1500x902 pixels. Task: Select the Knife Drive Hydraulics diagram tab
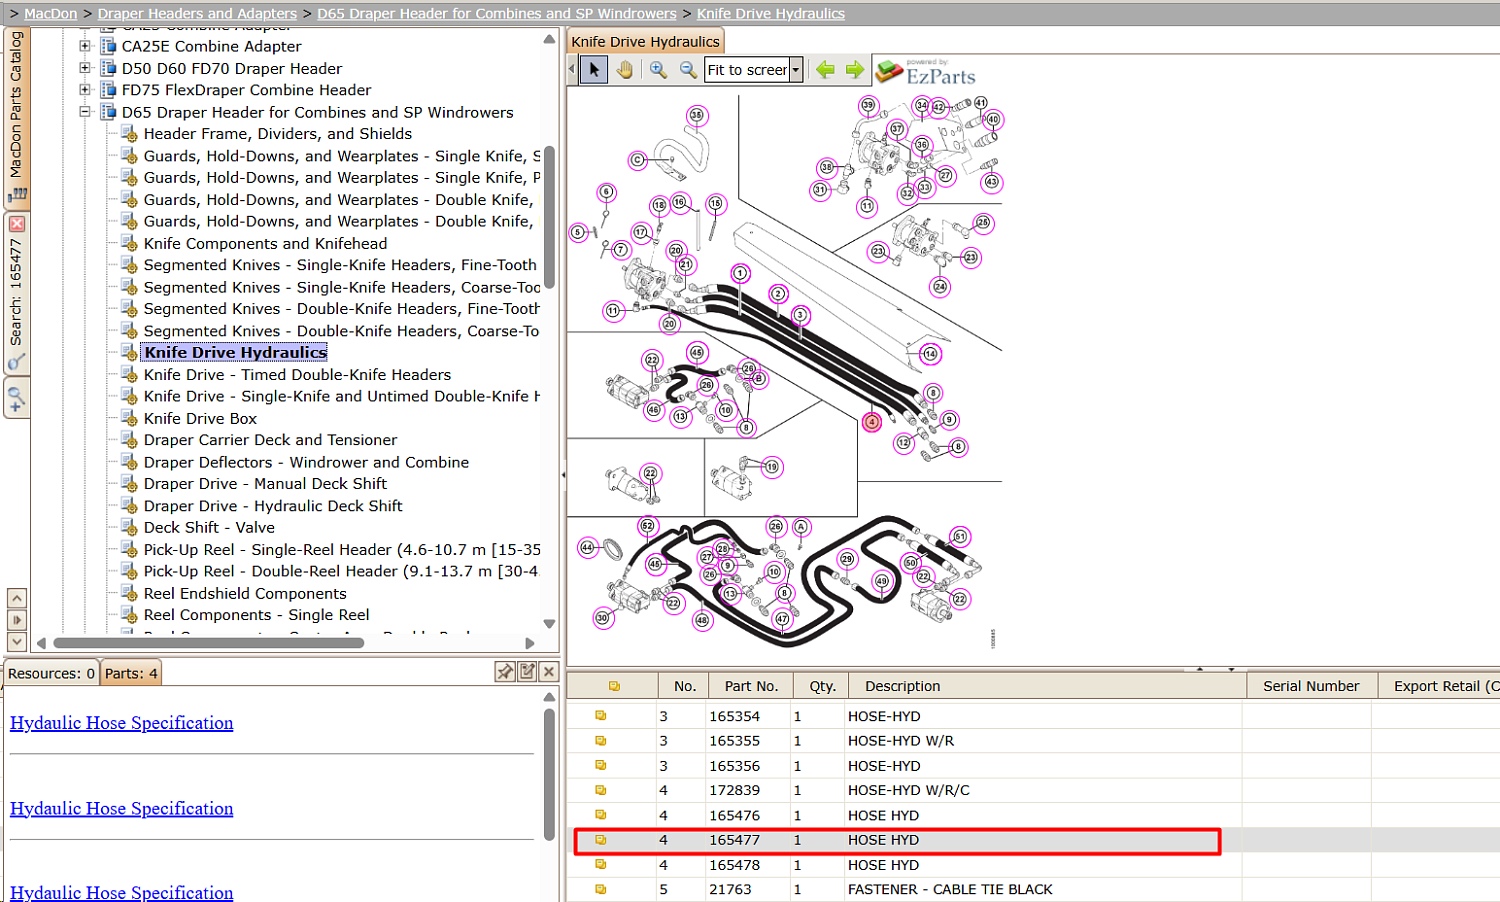click(645, 41)
